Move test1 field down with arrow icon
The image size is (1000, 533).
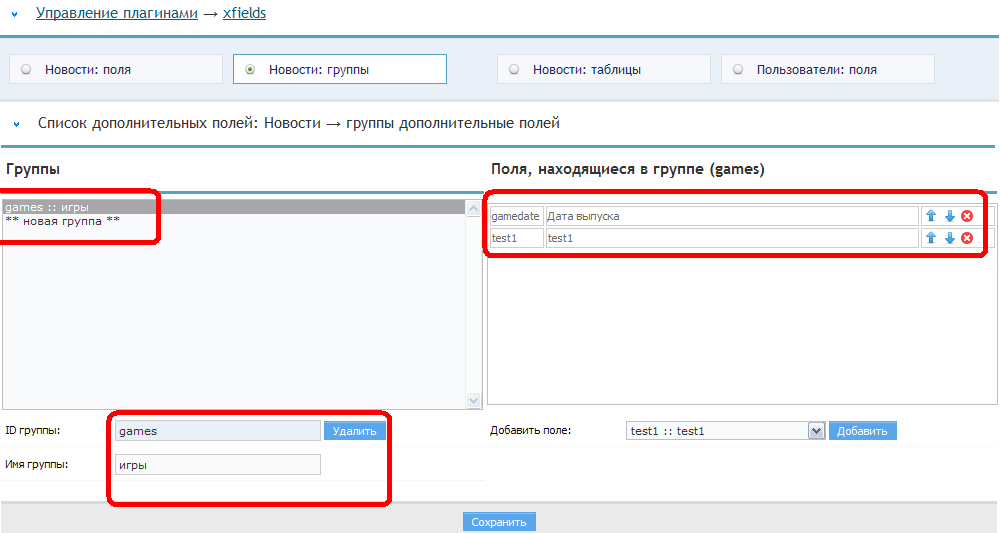949,238
